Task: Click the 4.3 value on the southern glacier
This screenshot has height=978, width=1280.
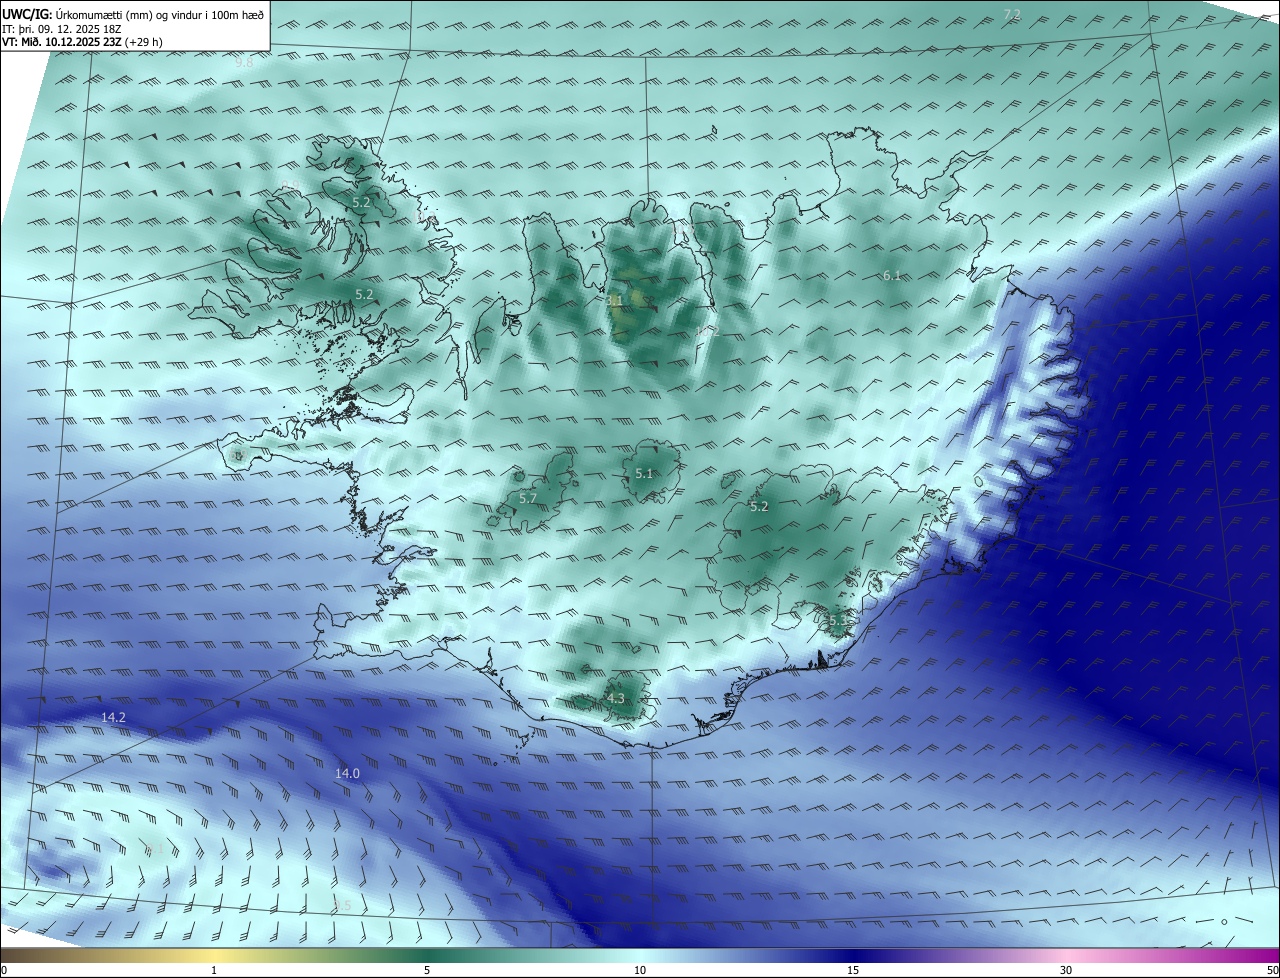Action: (615, 699)
